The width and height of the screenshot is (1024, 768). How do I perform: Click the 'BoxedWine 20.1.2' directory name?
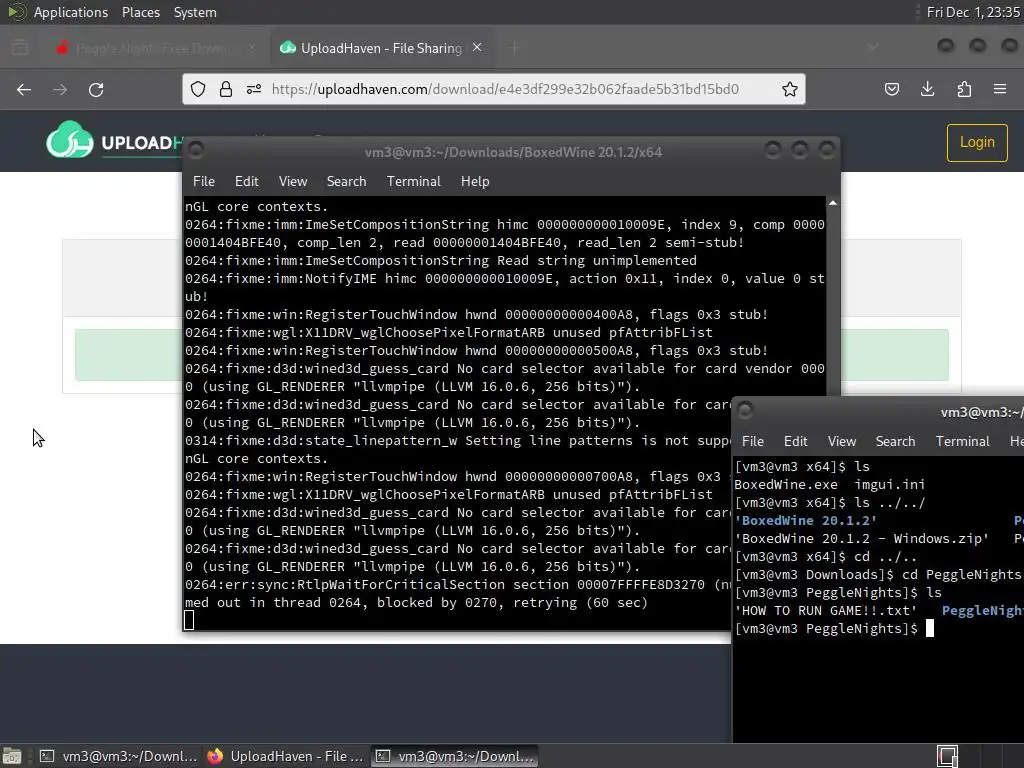pyautogui.click(x=805, y=520)
